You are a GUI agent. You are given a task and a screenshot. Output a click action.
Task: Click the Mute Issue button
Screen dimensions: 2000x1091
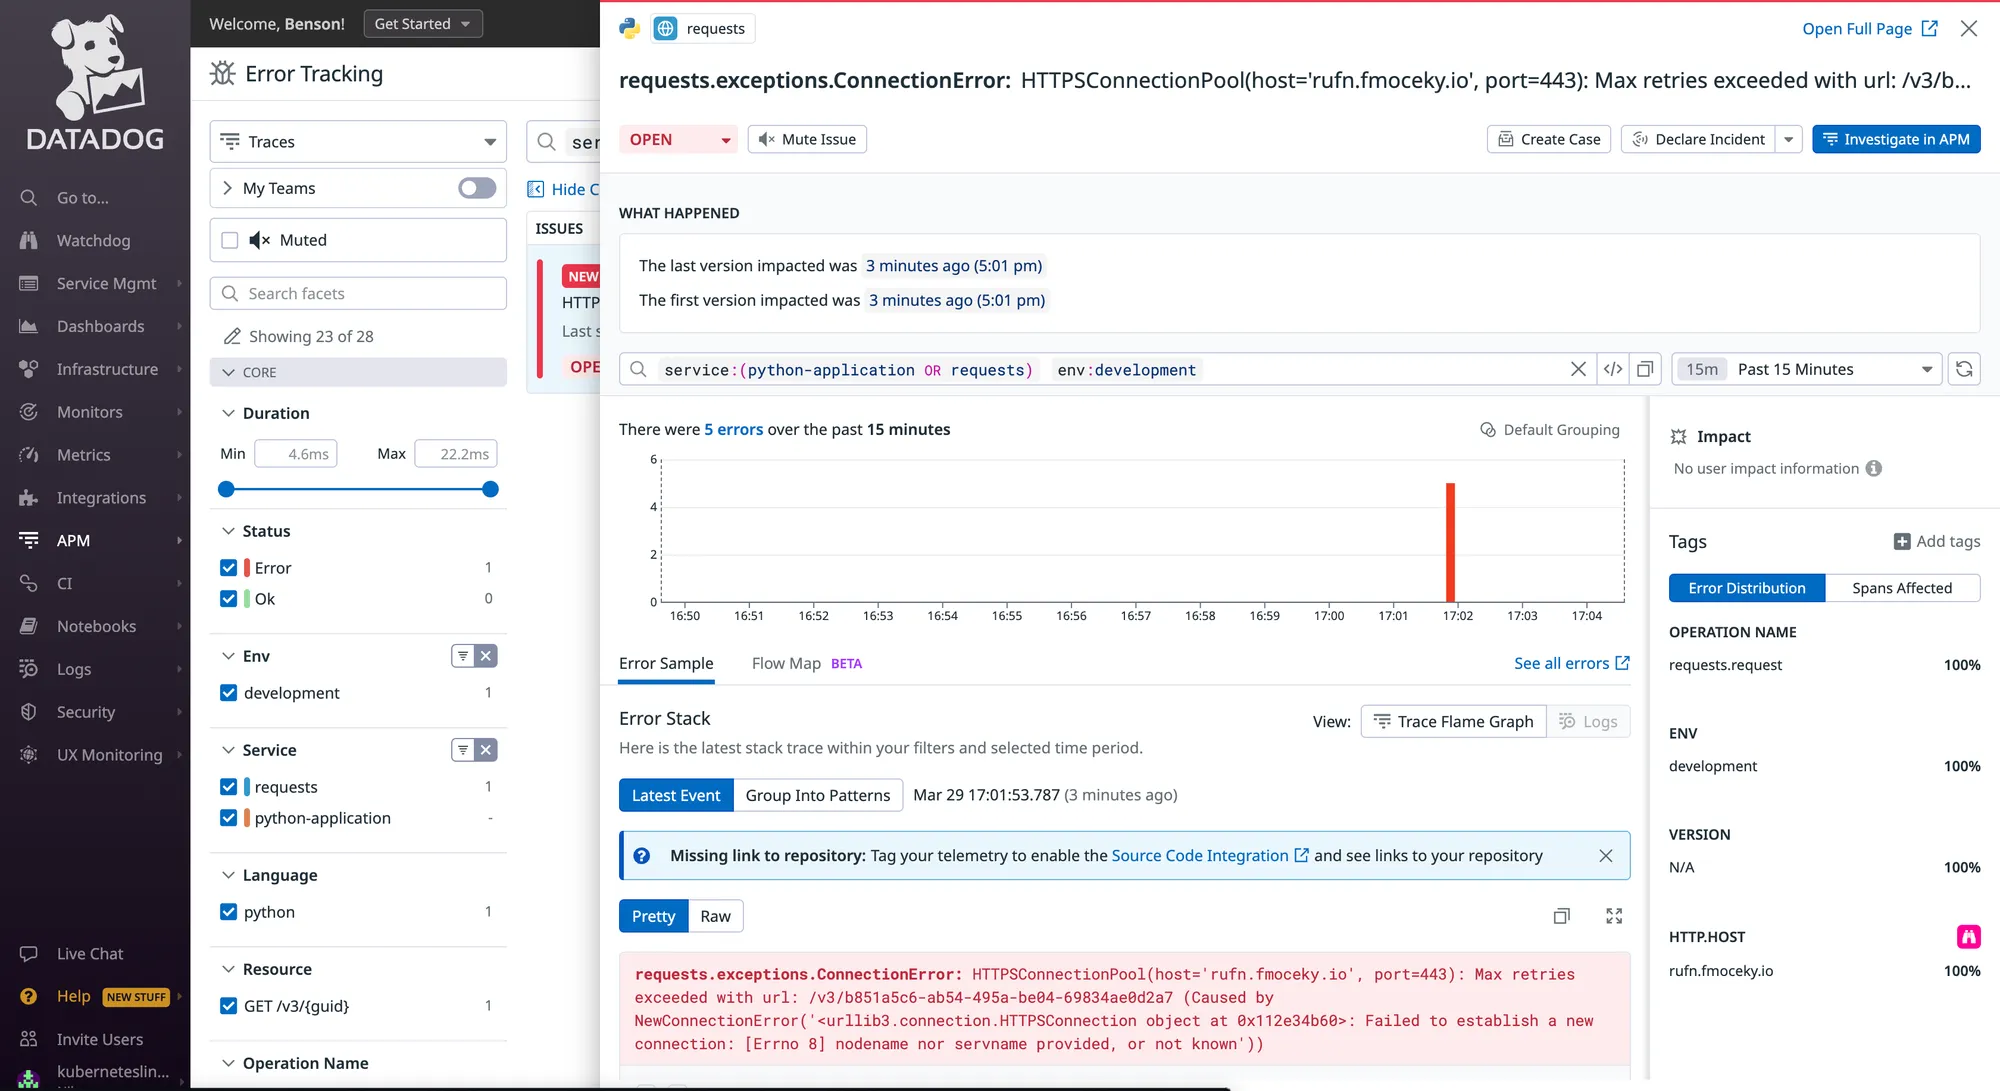tap(806, 138)
